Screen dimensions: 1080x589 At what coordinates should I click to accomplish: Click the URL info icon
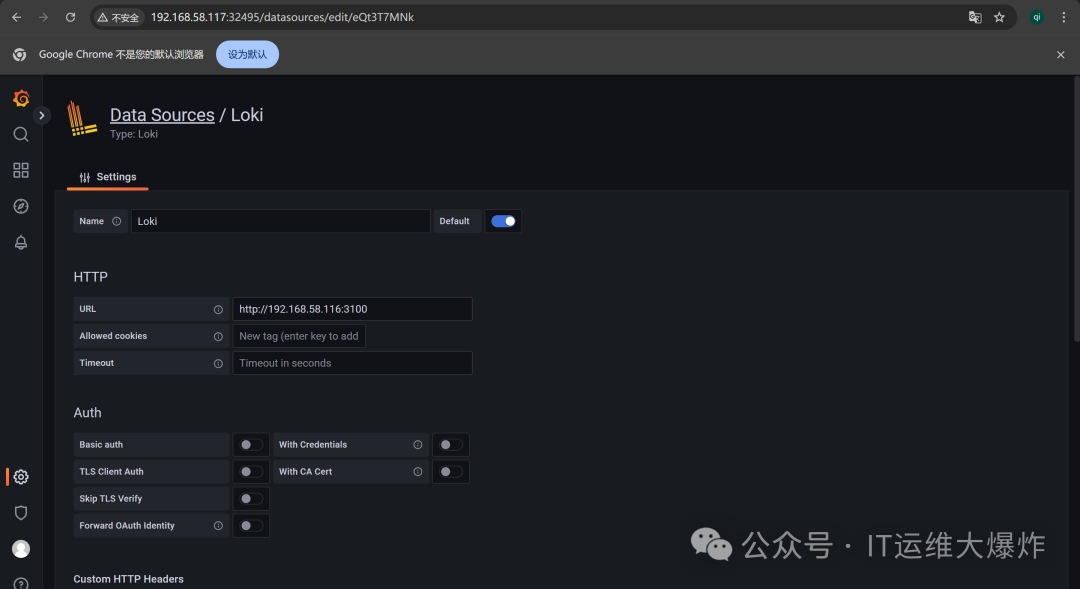[218, 309]
